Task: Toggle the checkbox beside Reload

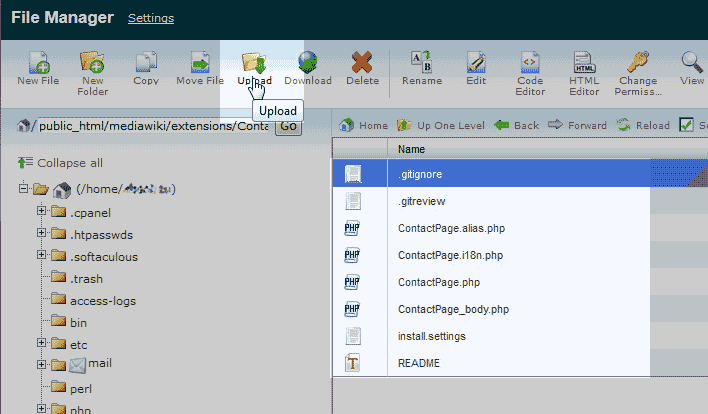Action: [x=686, y=125]
